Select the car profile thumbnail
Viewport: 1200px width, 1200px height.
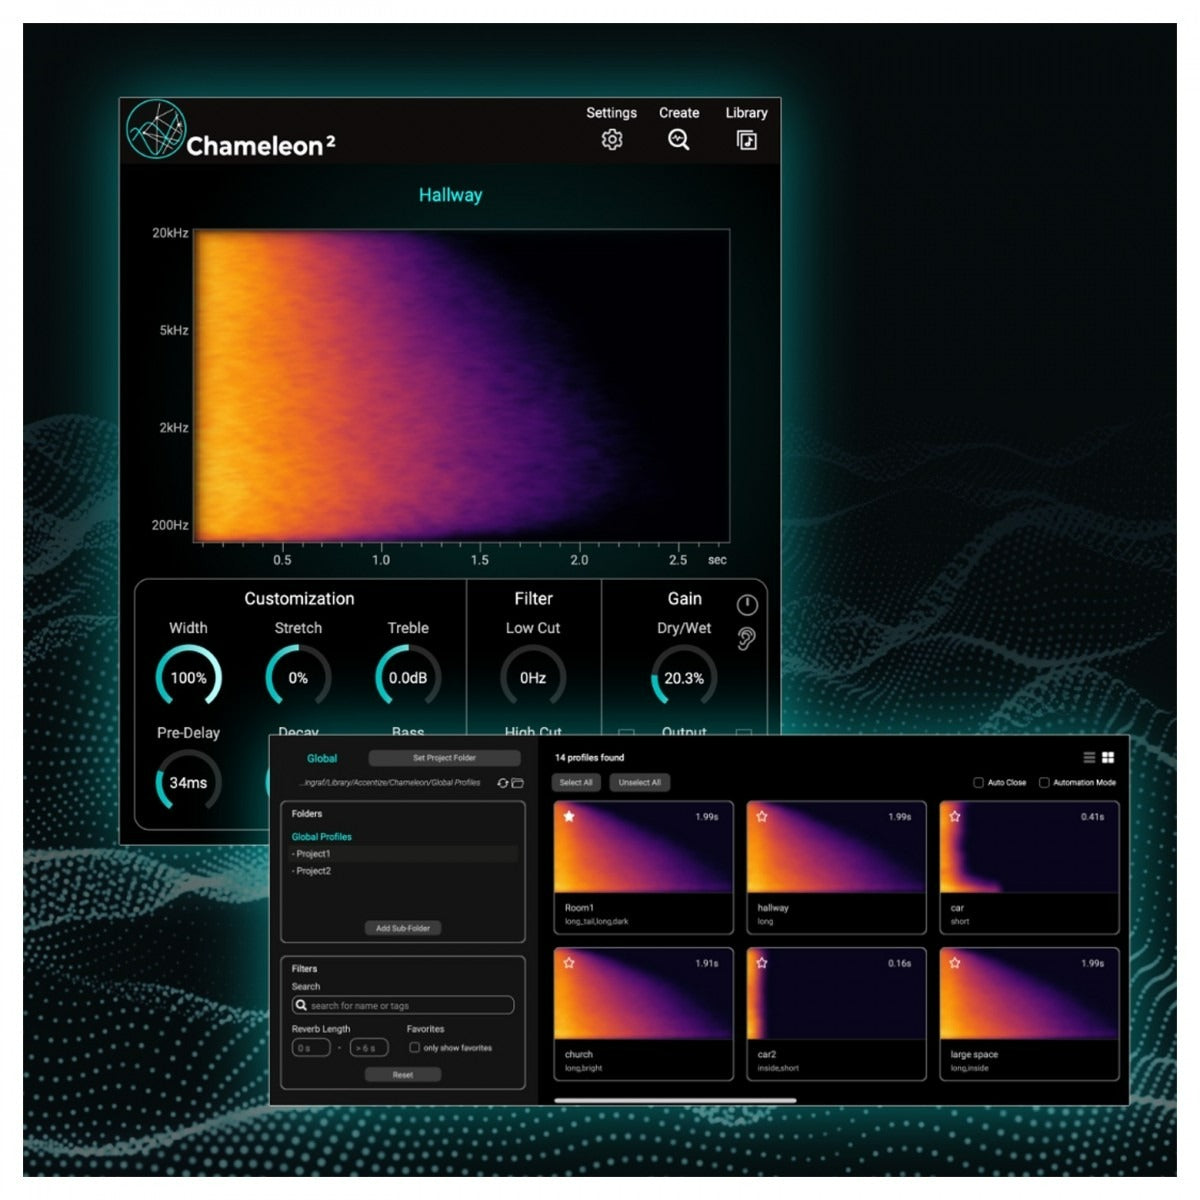click(1029, 848)
